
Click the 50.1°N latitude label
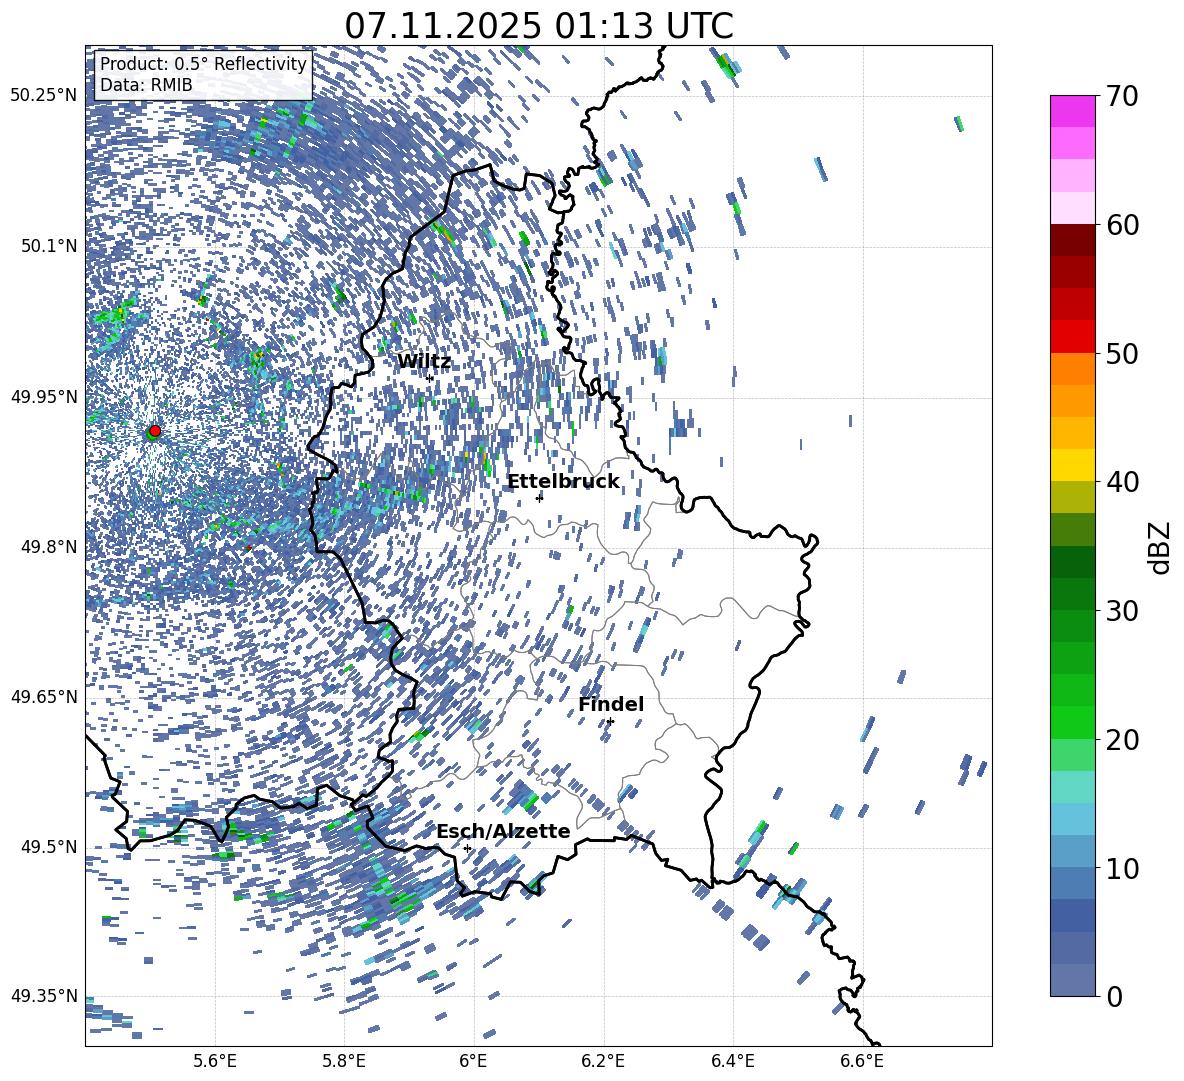(50, 246)
